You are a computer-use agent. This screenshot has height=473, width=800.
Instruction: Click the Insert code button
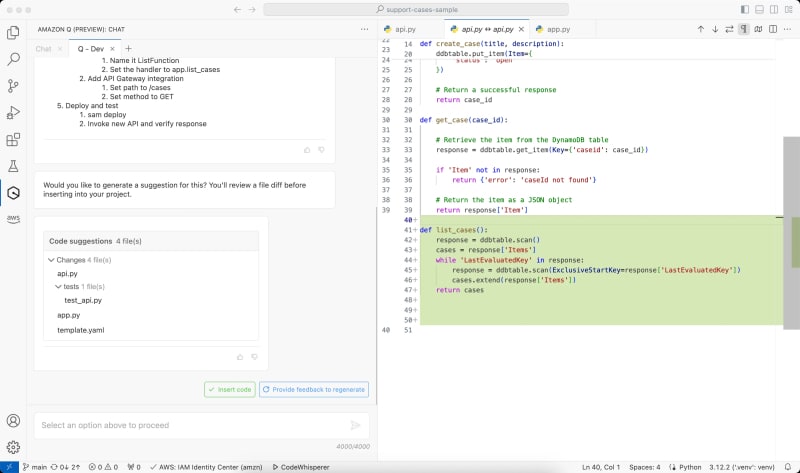coord(230,389)
